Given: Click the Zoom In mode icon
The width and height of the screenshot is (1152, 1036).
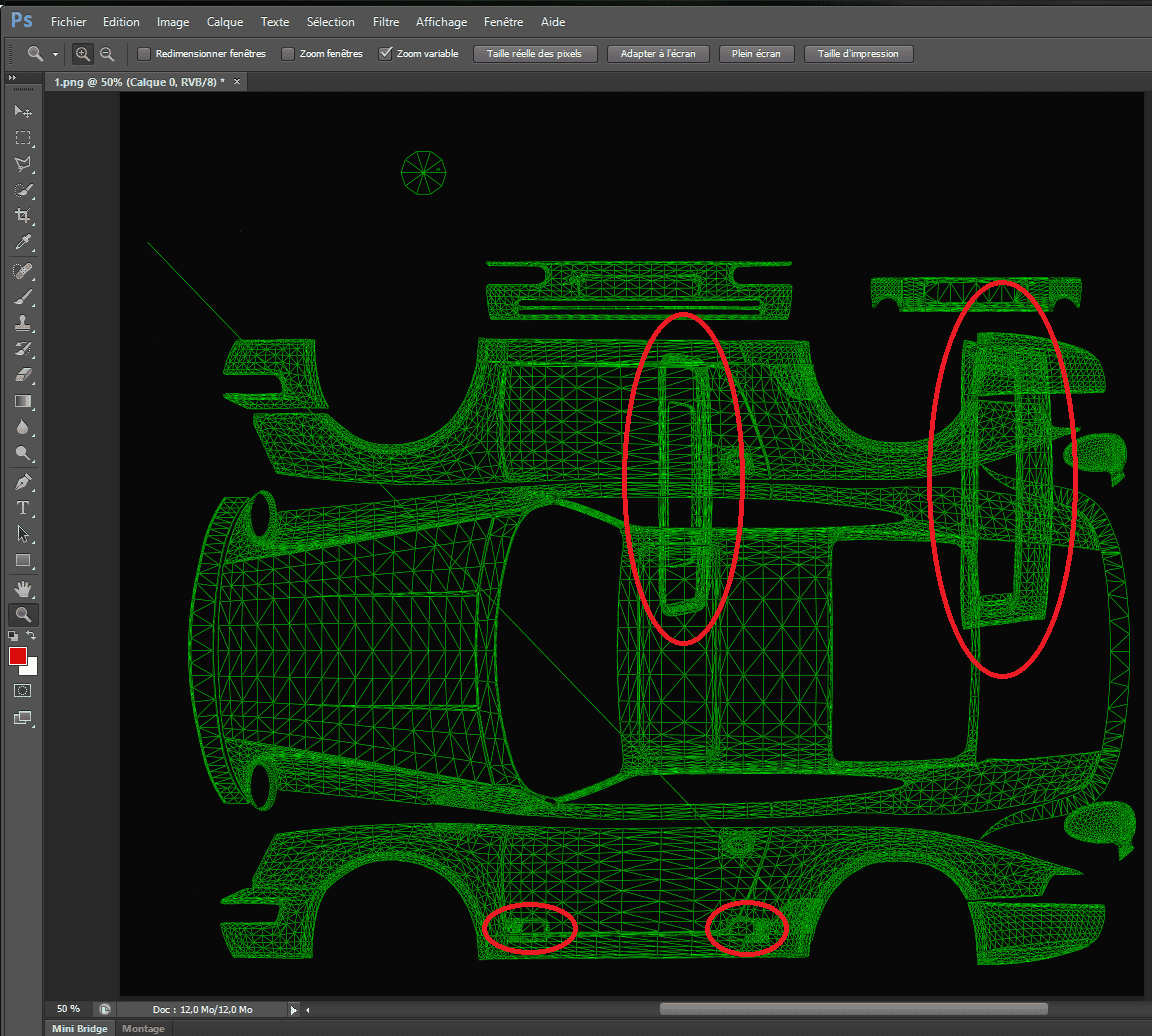Looking at the screenshot, I should pos(82,54).
